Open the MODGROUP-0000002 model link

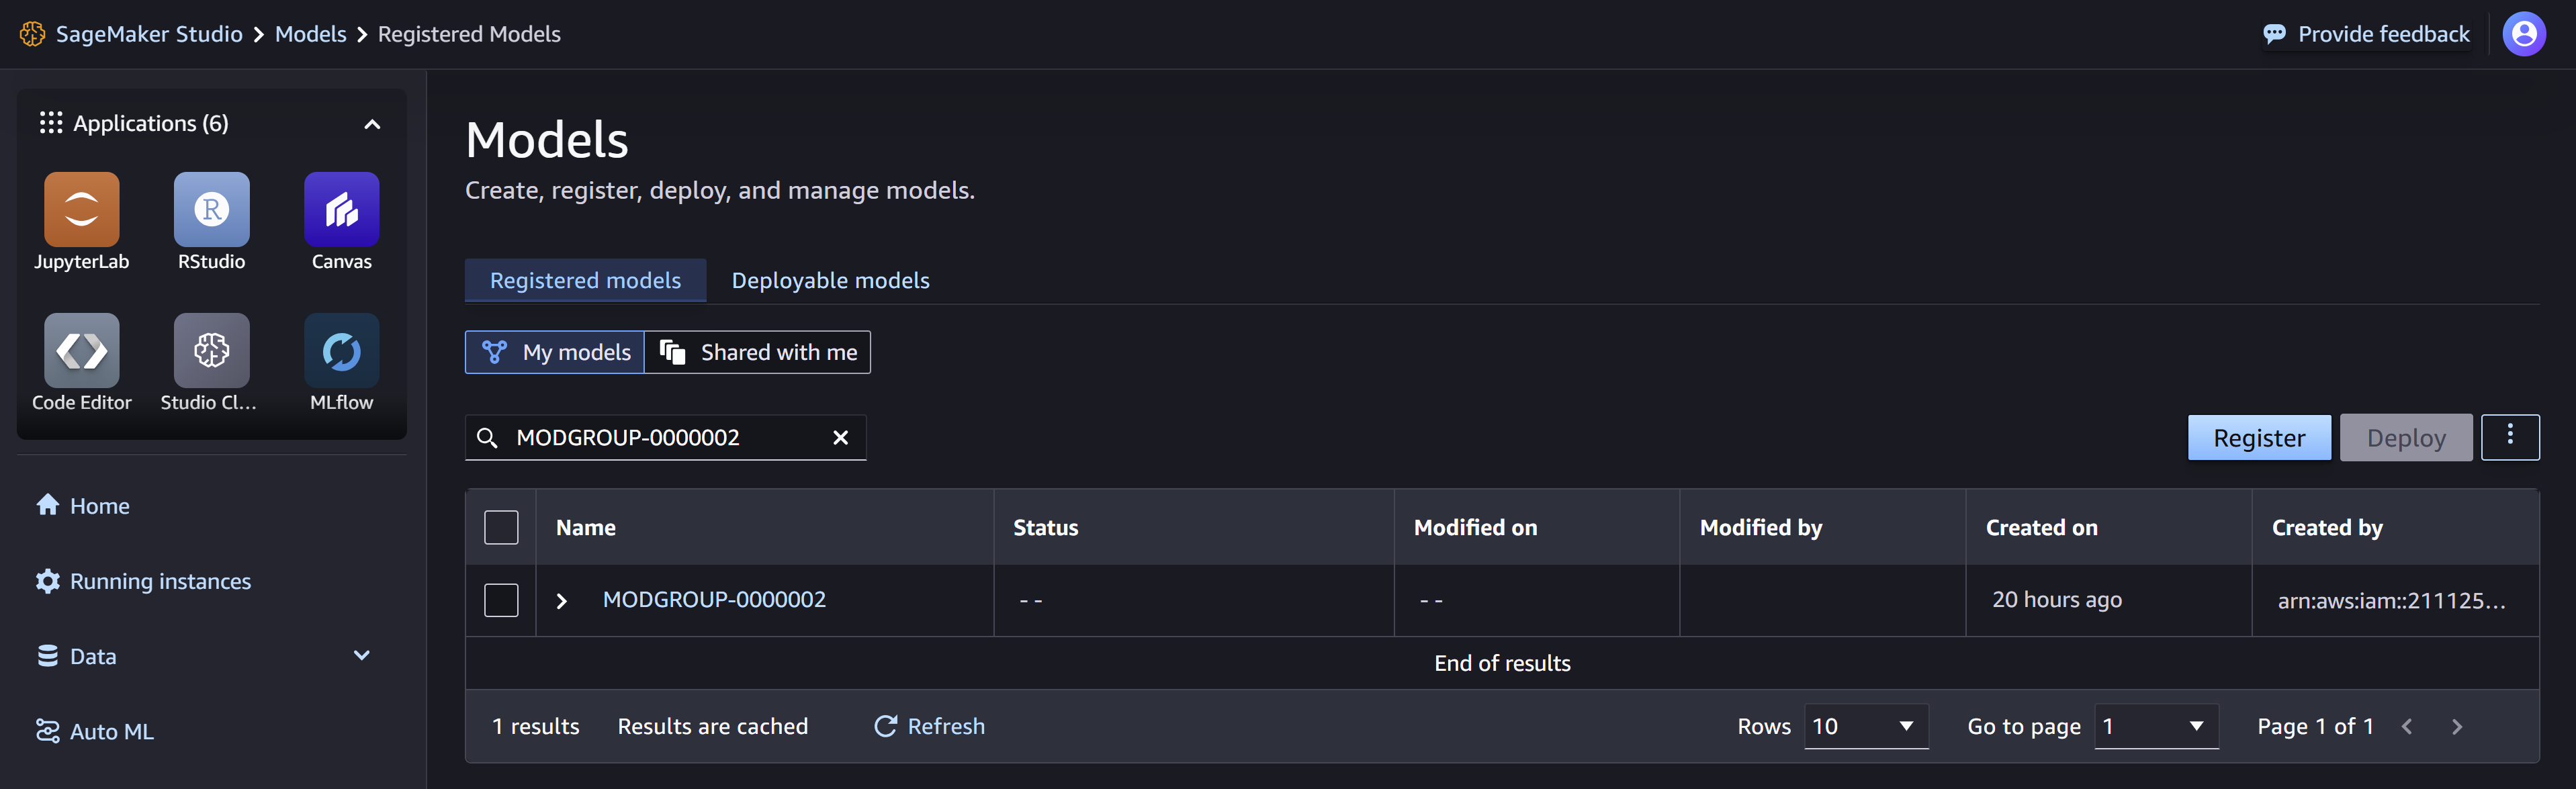714,599
